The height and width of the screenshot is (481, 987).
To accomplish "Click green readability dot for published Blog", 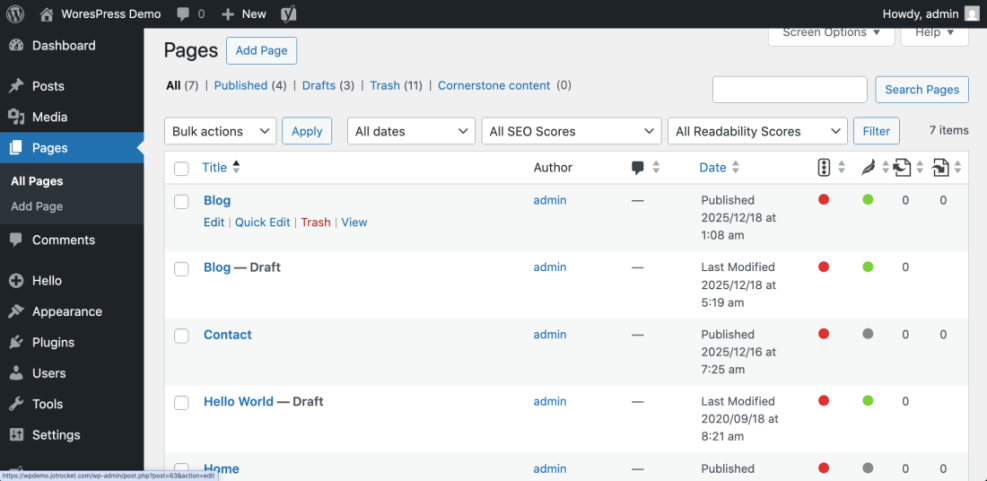I will point(868,200).
